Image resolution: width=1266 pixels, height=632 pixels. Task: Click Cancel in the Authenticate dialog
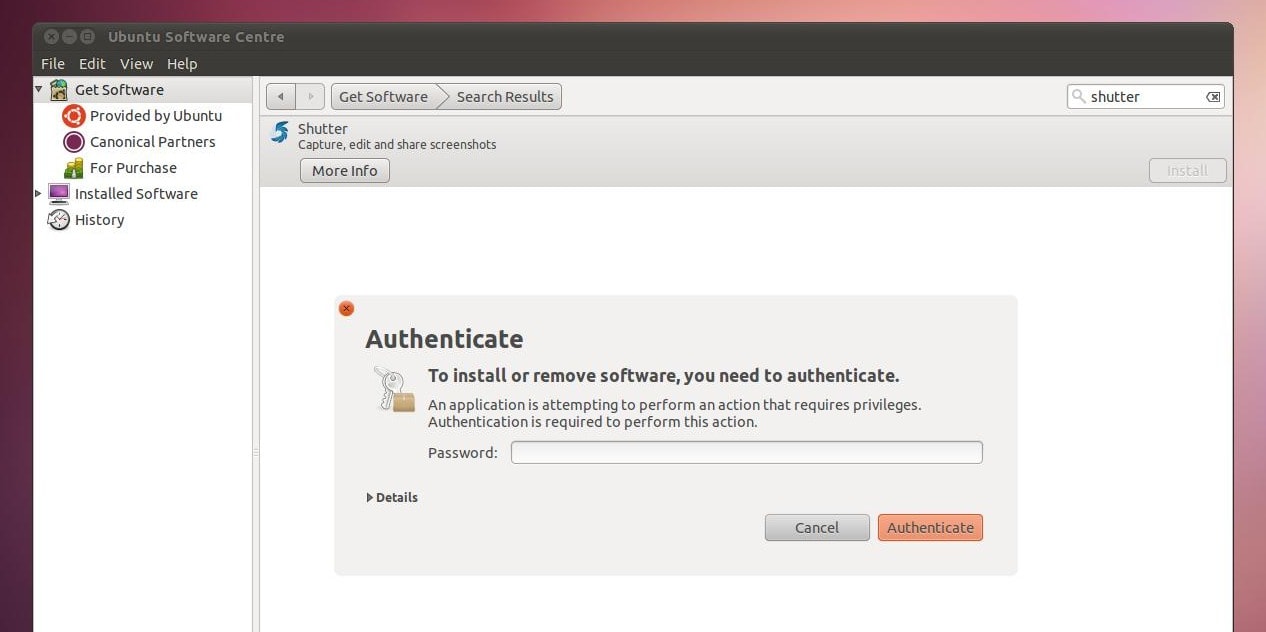point(817,528)
